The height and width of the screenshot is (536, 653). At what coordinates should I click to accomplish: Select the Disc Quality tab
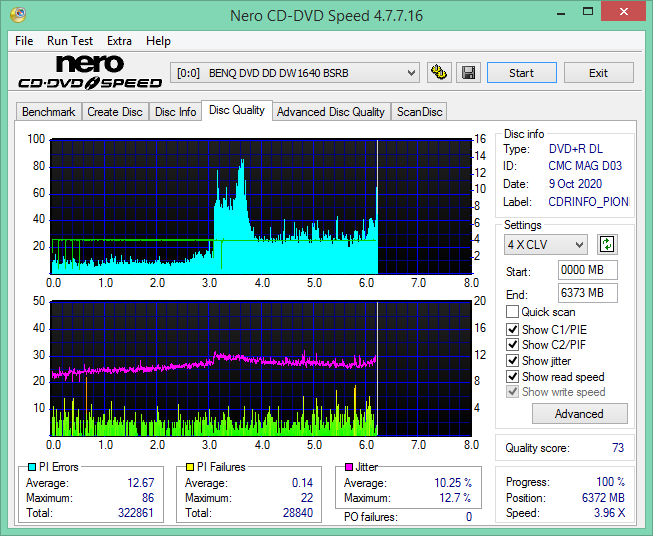pyautogui.click(x=237, y=110)
